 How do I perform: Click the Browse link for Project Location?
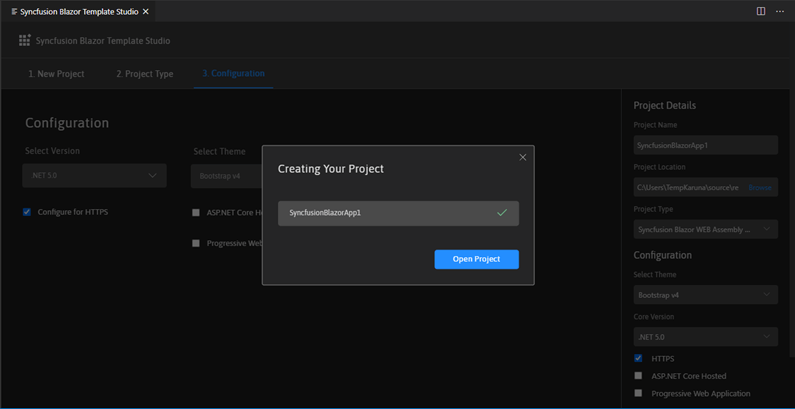[760, 187]
